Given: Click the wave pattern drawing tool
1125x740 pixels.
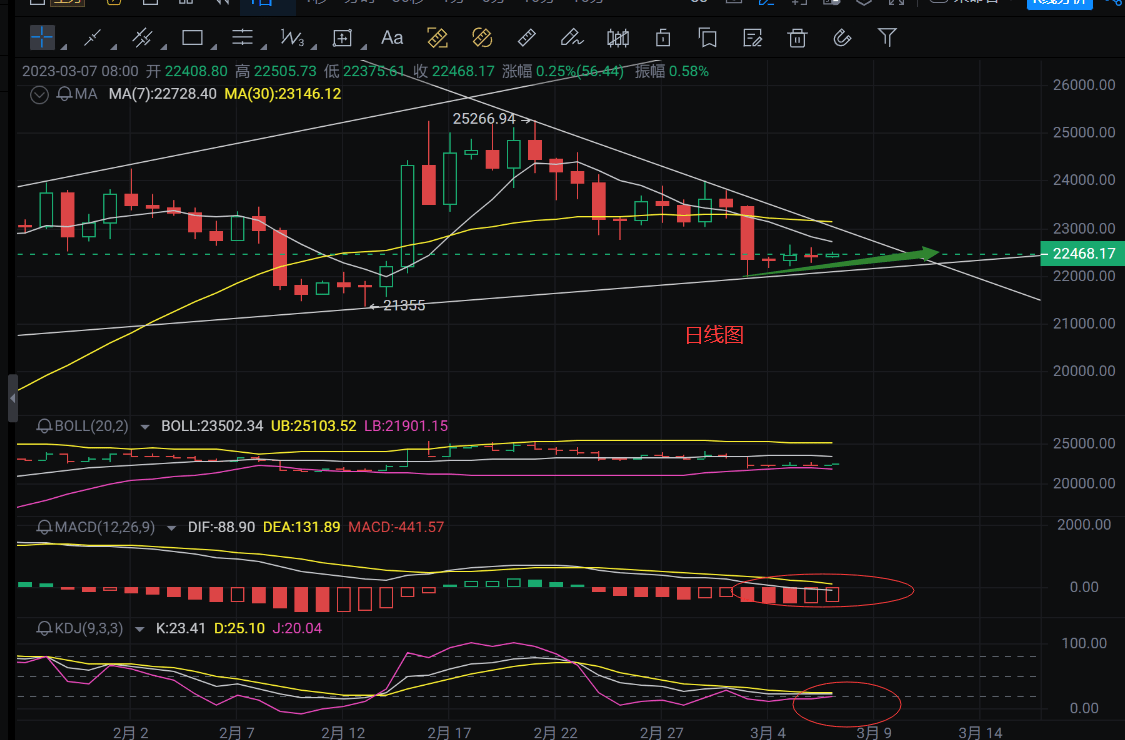Looking at the screenshot, I should 292,38.
